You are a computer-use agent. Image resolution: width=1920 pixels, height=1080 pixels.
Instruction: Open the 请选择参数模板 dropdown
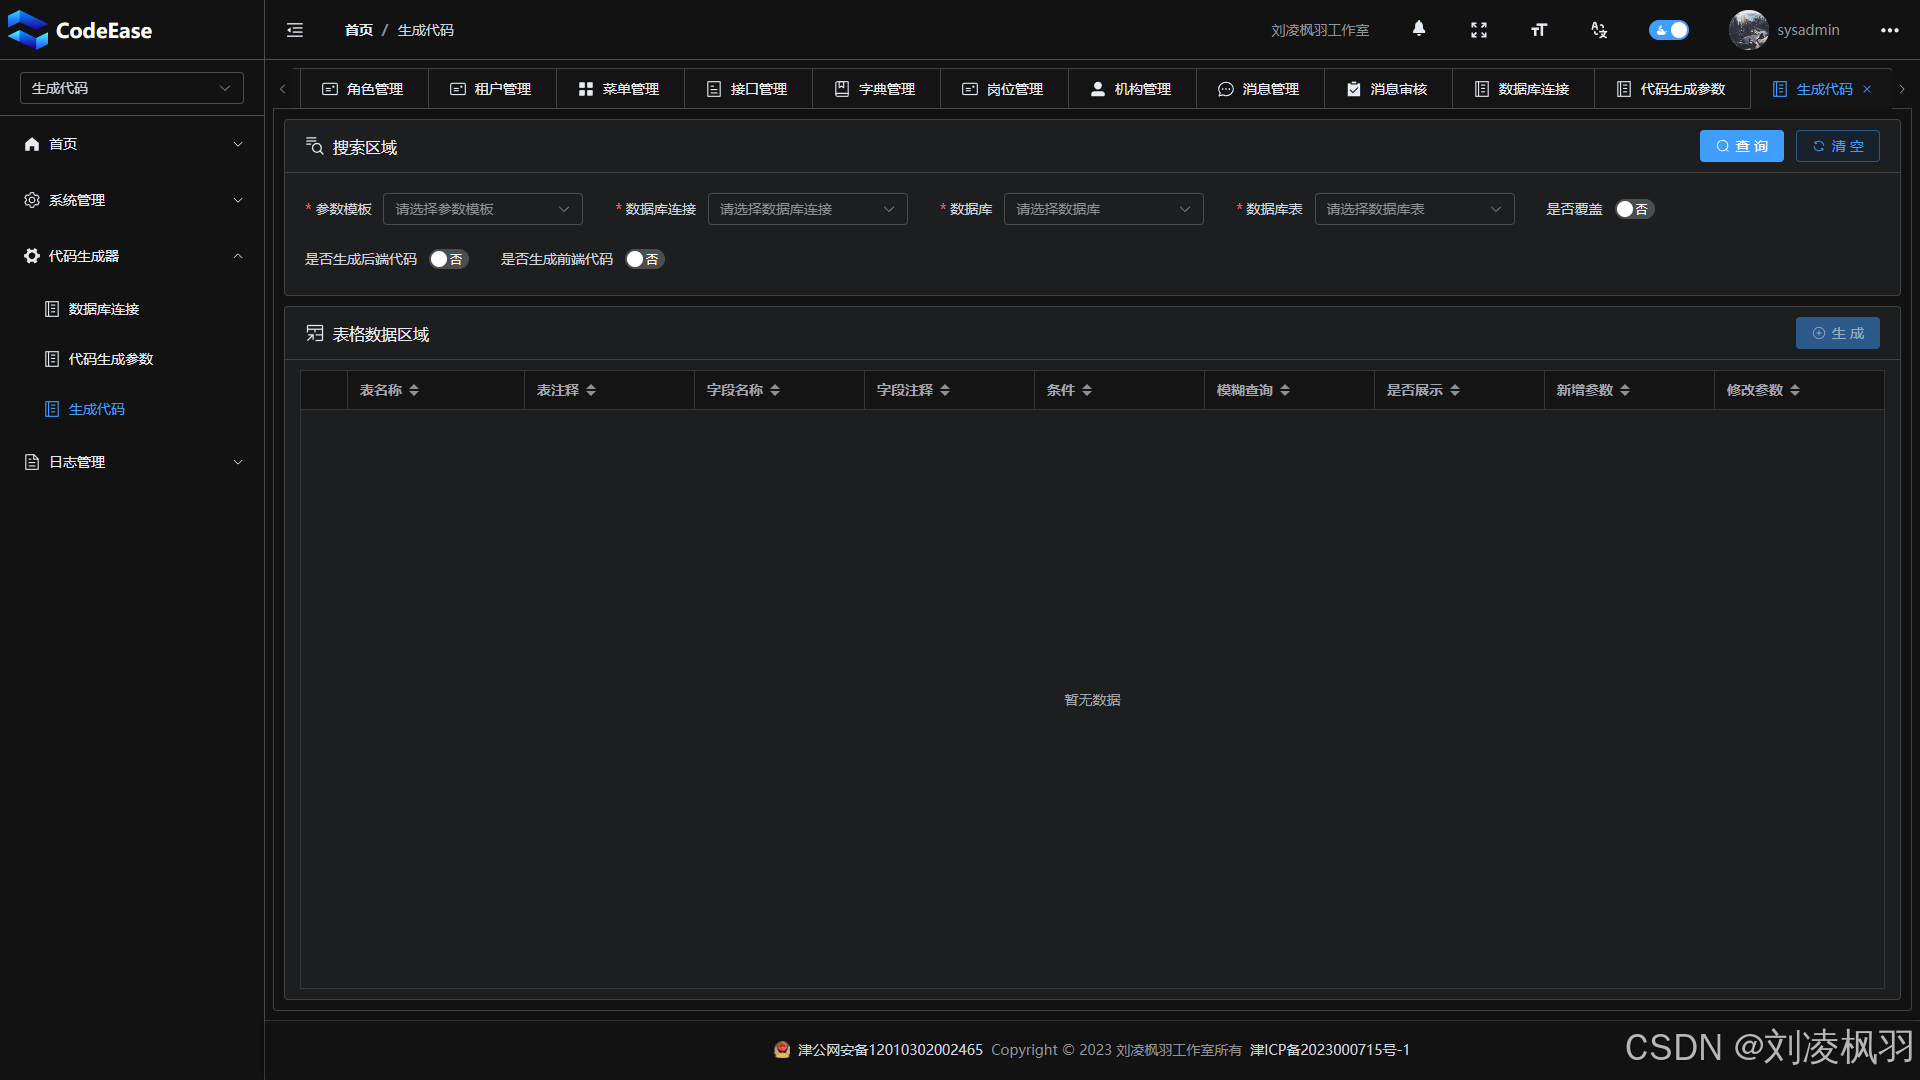tap(482, 209)
